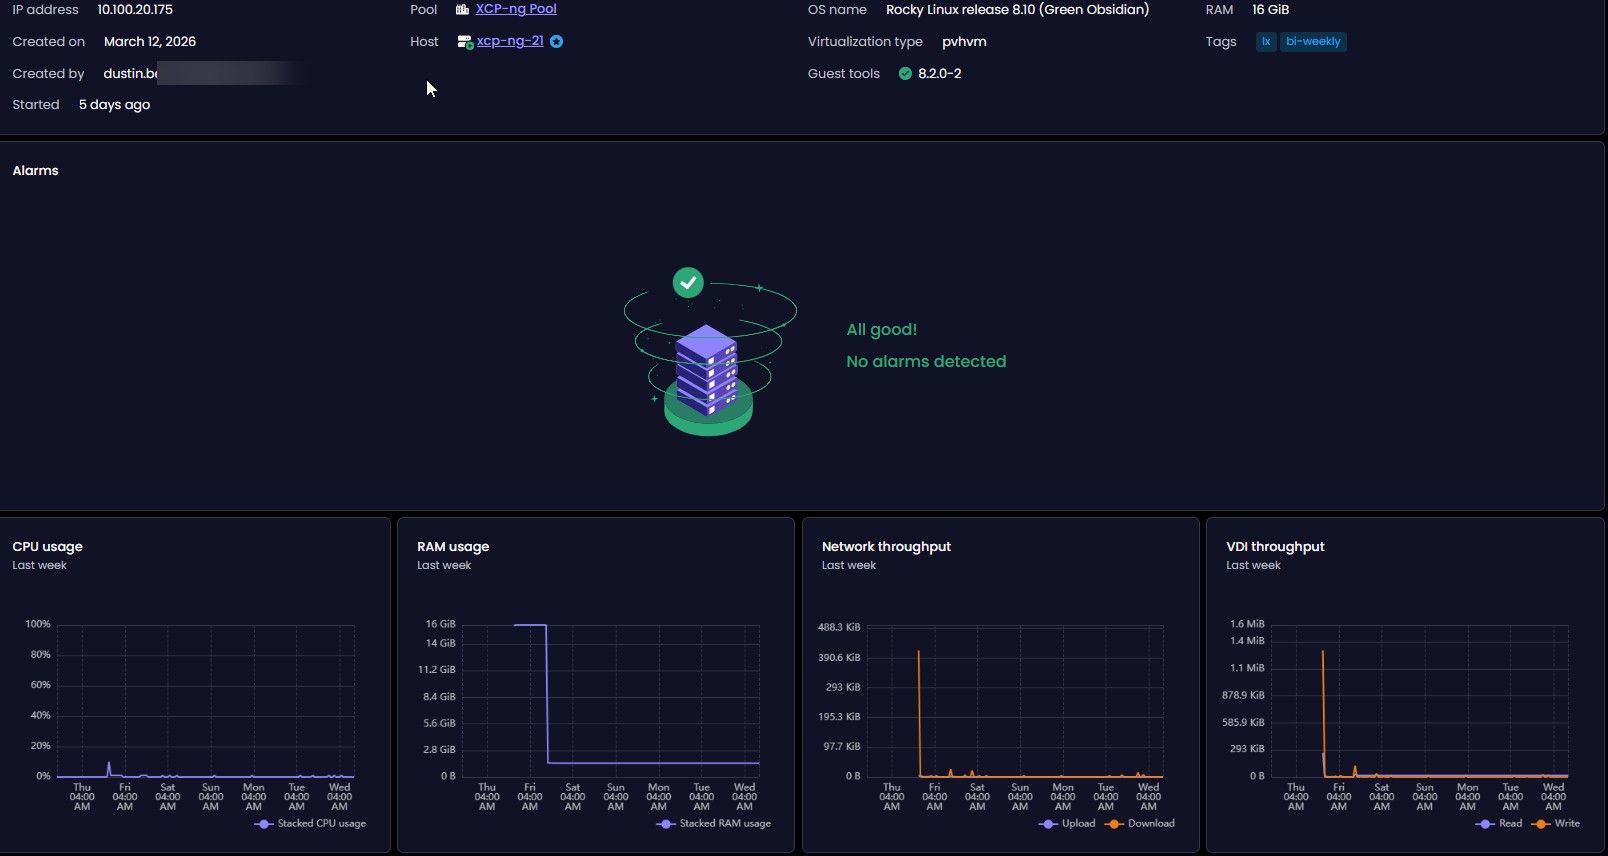The image size is (1608, 856).
Task: Open the xcp-ng-21 host link
Action: point(510,41)
